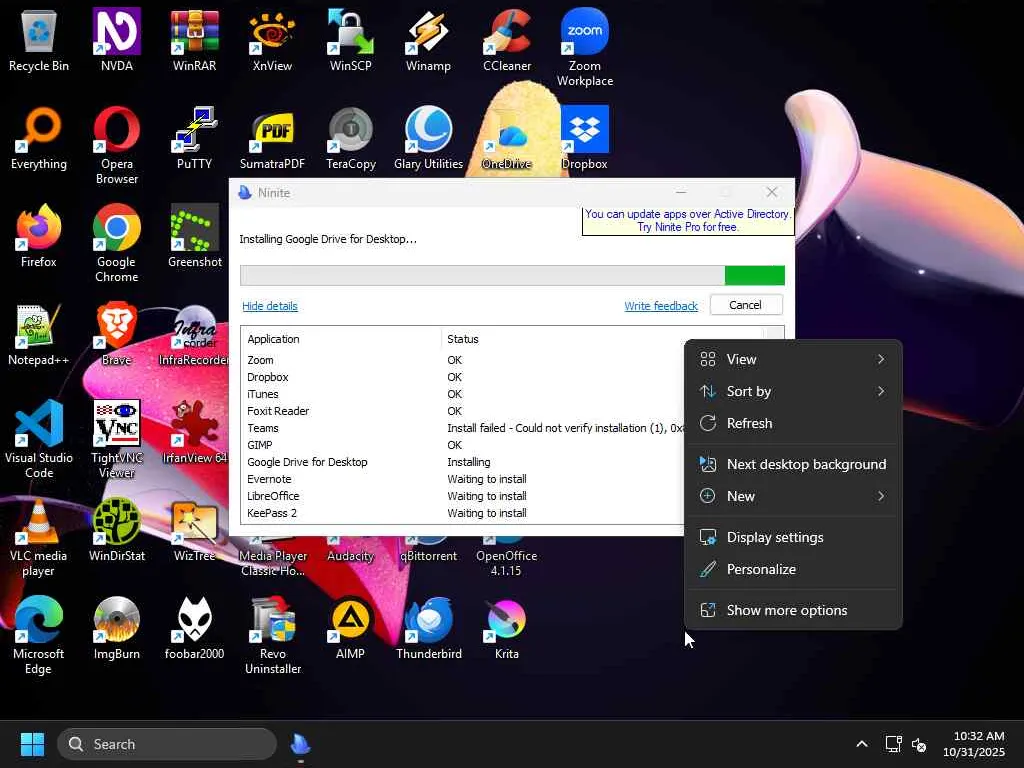1024x768 pixels.
Task: Click the SumatraPDF desktop icon
Action: click(x=272, y=138)
